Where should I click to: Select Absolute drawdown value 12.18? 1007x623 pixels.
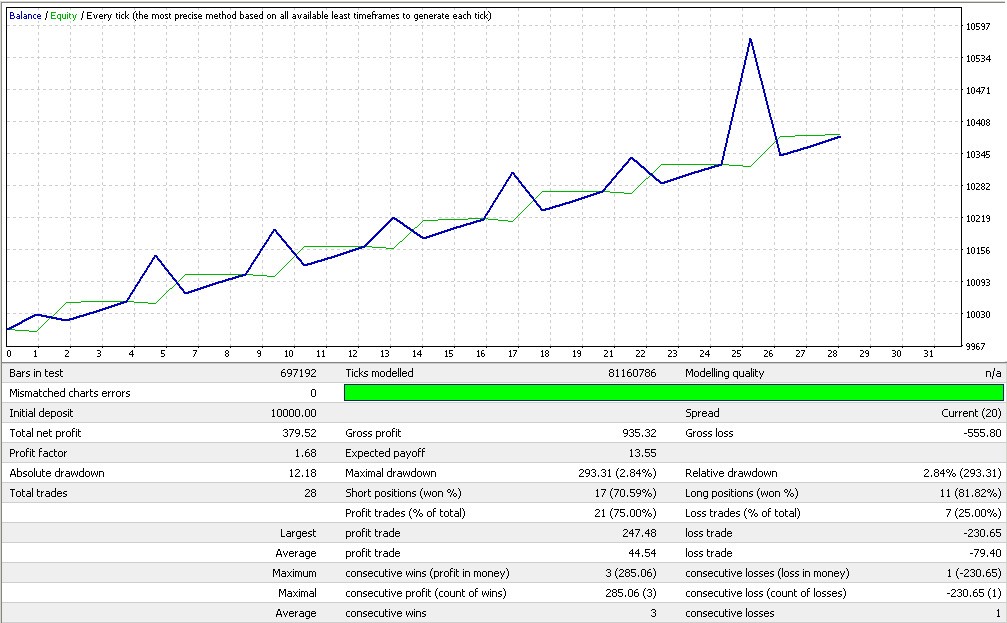[x=302, y=473]
